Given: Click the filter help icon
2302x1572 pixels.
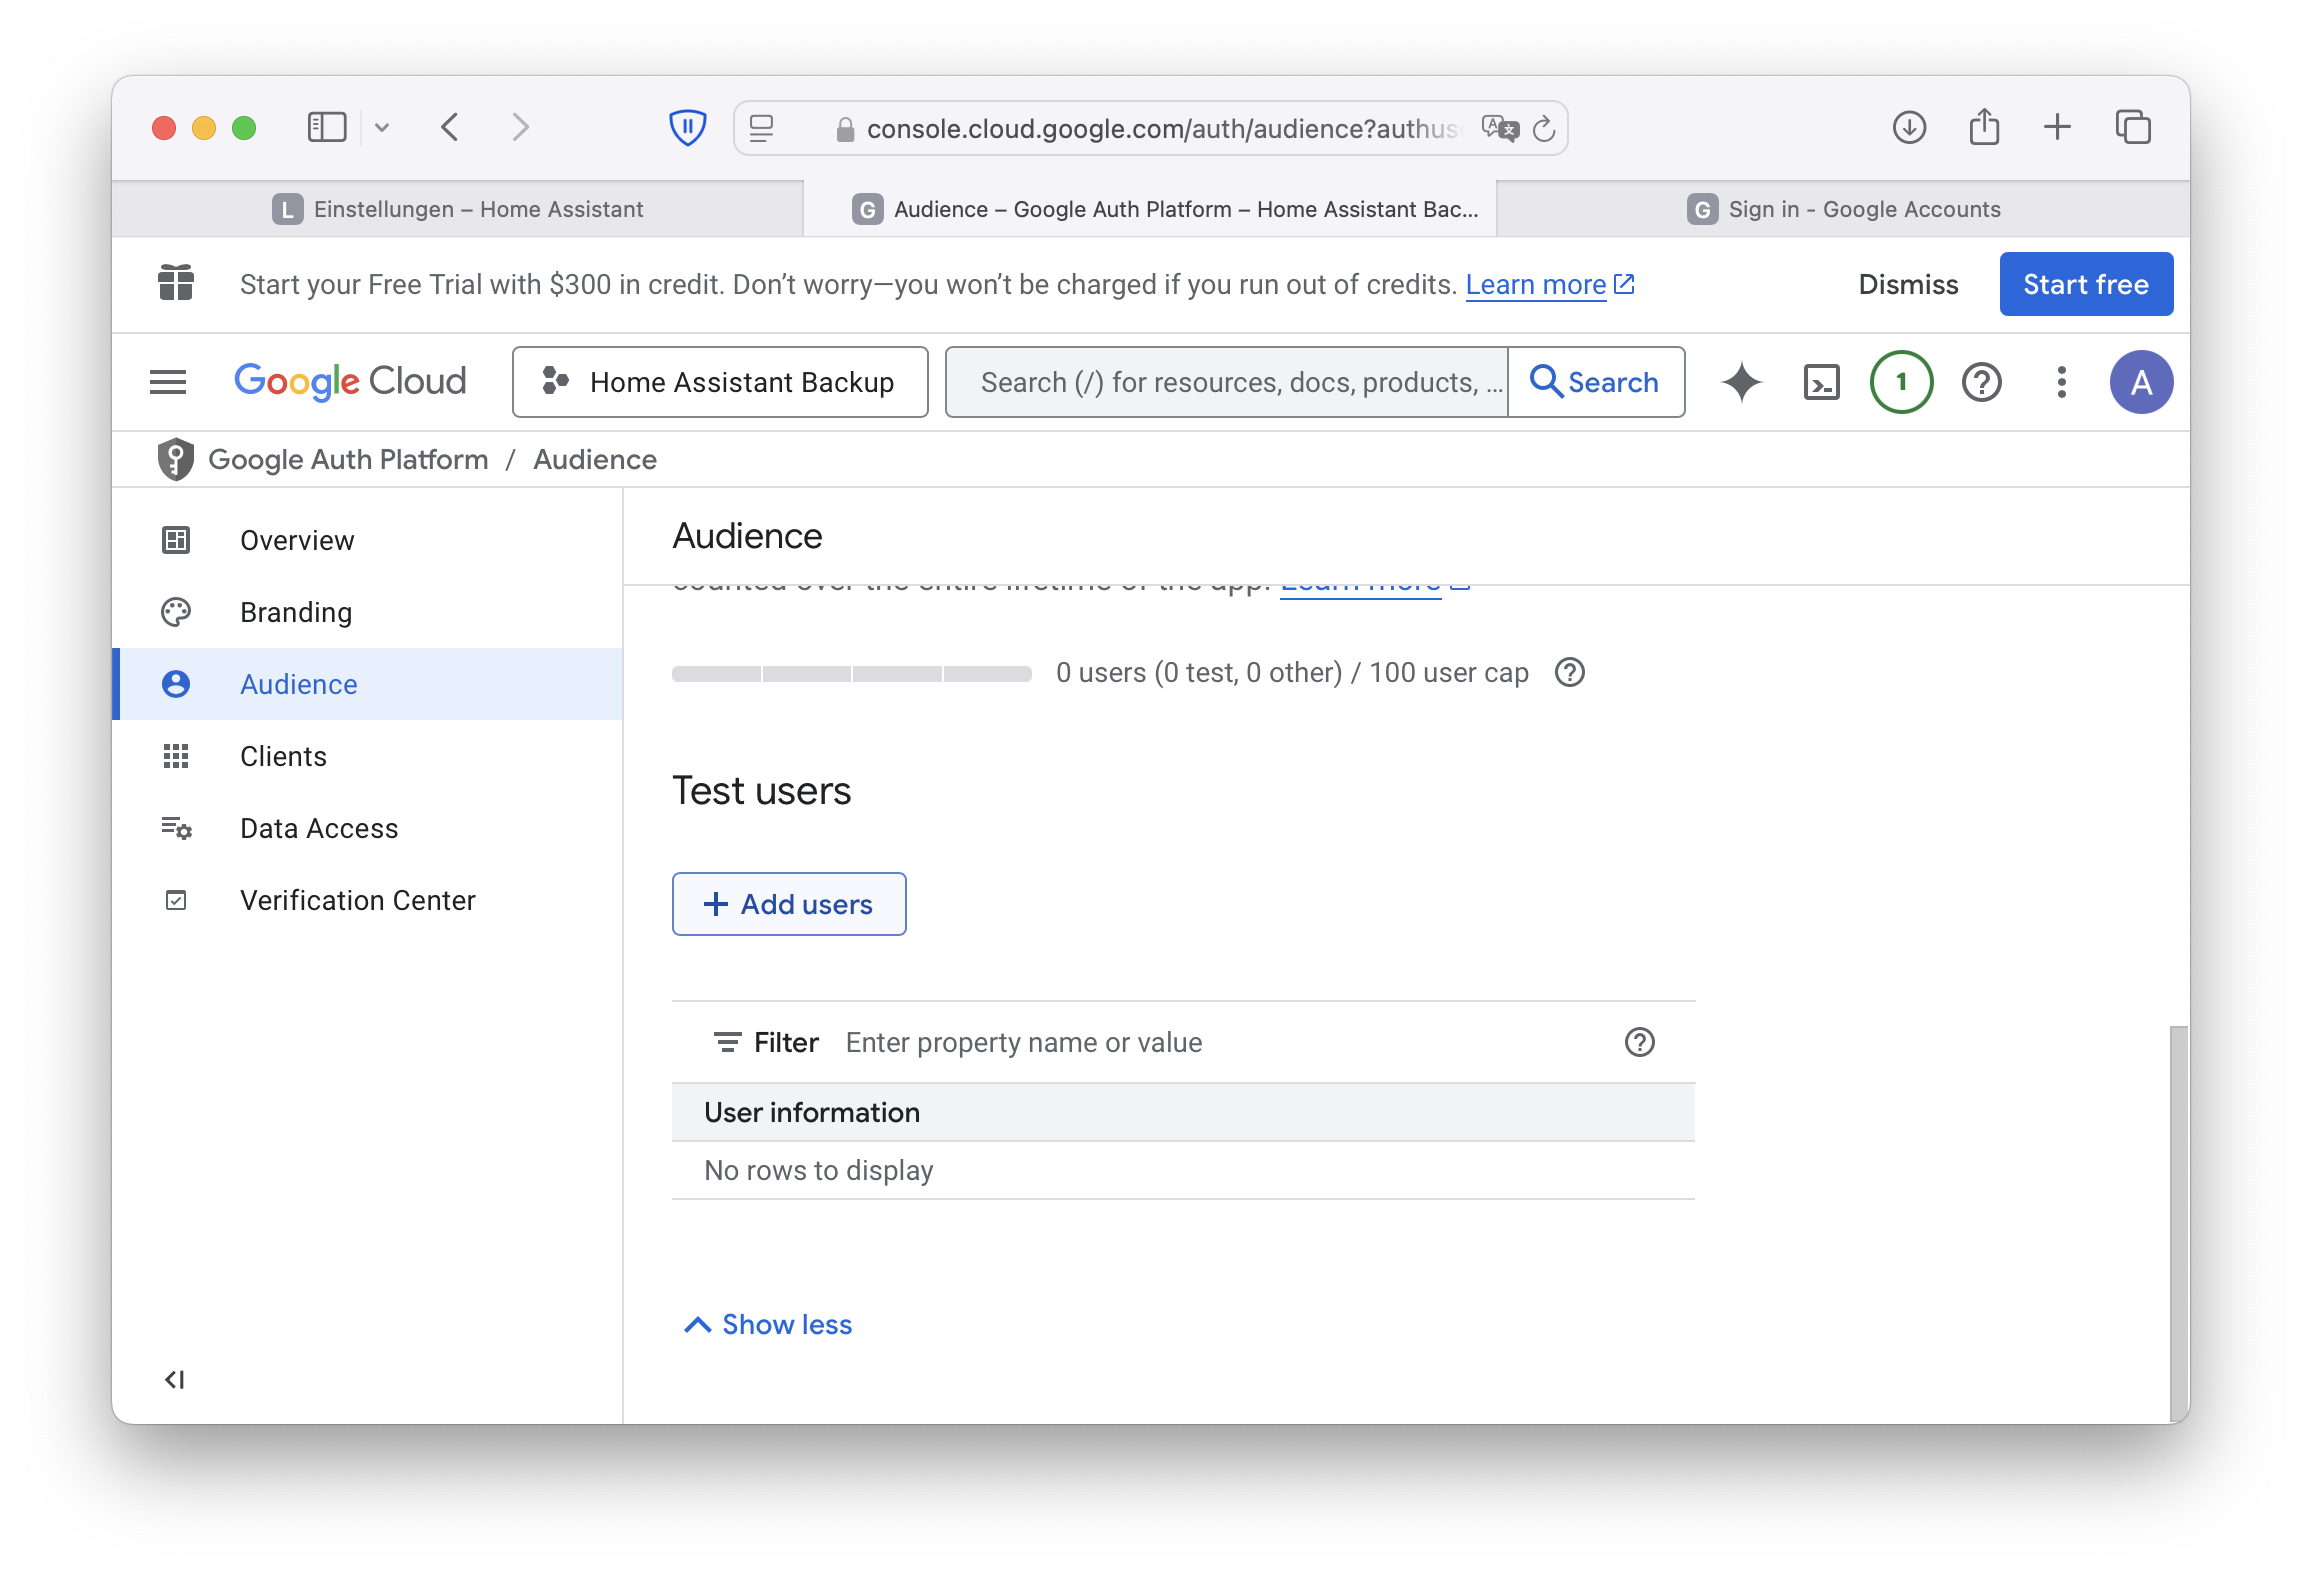Looking at the screenshot, I should point(1639,1042).
